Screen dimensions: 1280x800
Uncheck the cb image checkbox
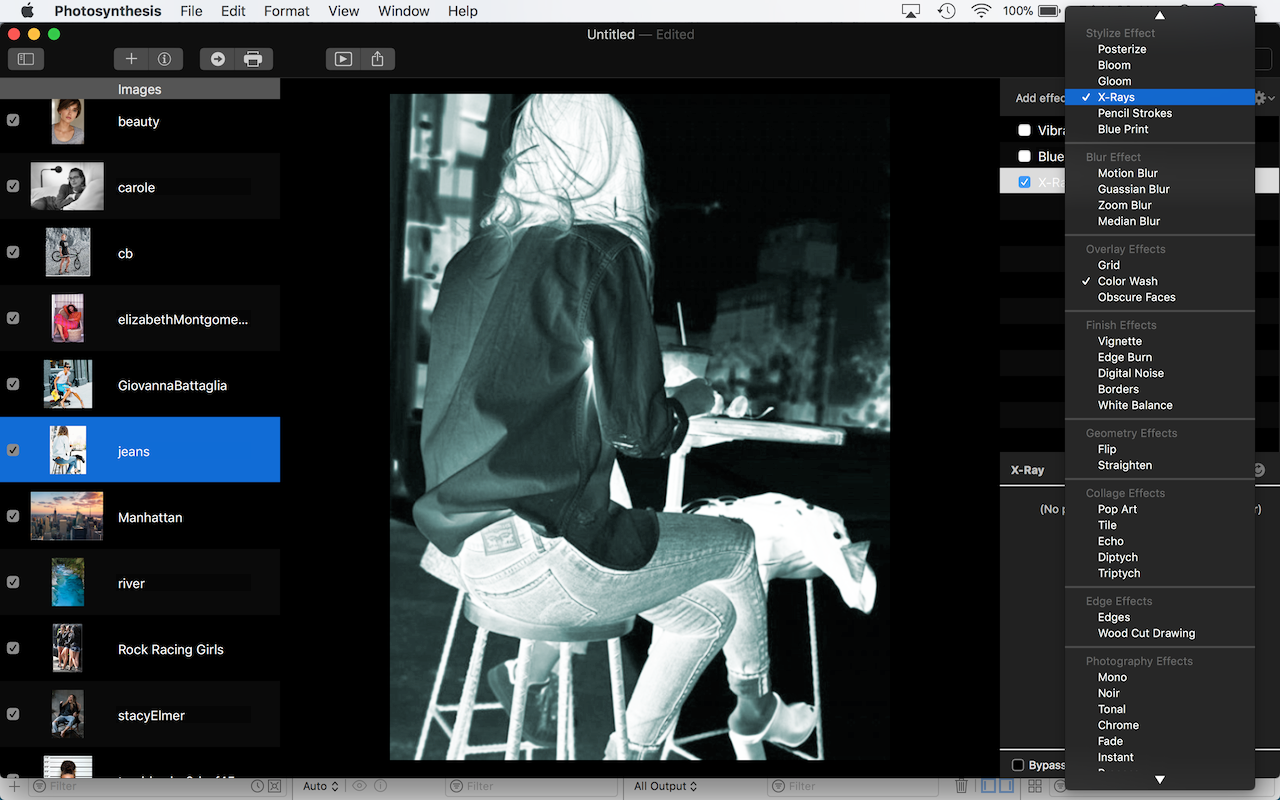point(13,252)
